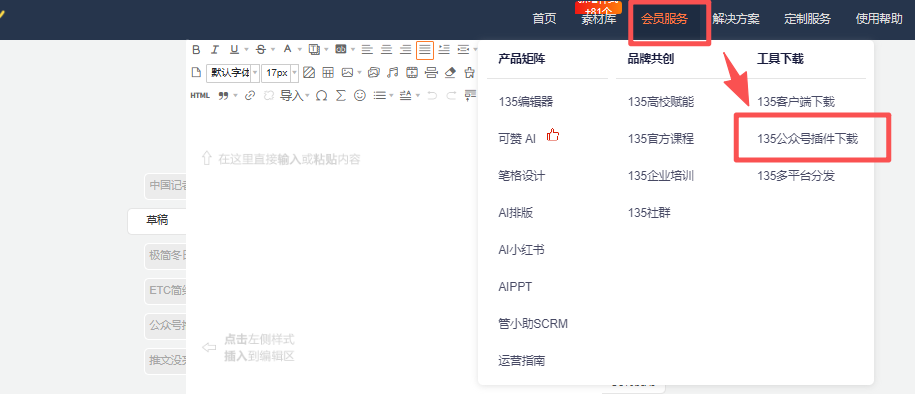
Task: Open the AI小红书 product link
Action: pos(522,250)
